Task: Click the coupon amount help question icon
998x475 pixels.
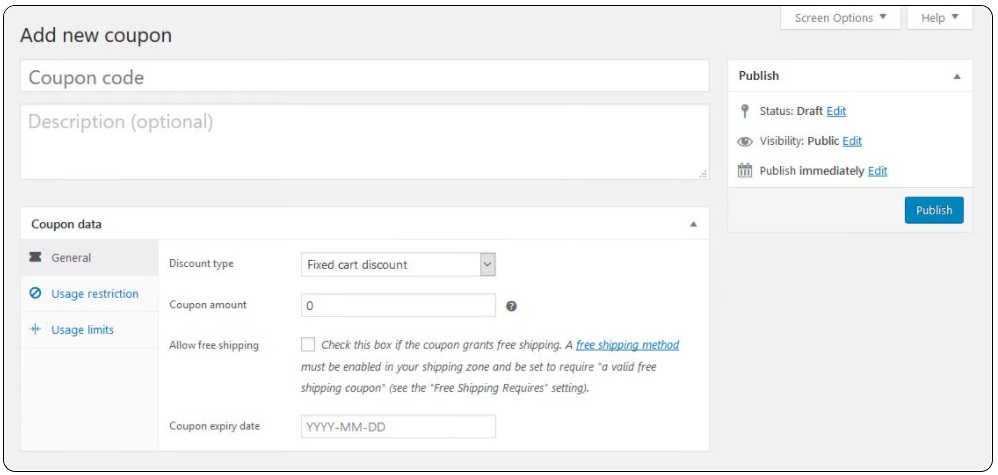Action: click(512, 306)
